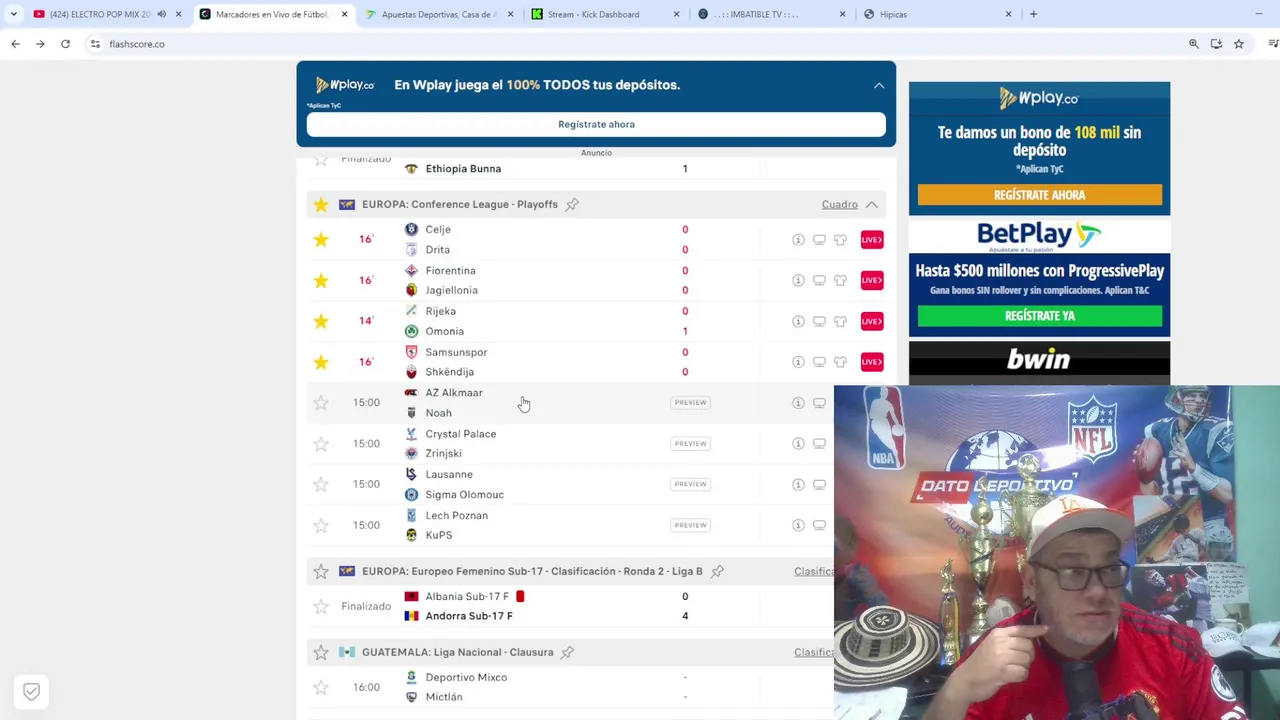This screenshot has height=720, width=1280.
Task: Open lineups shirt icon for Celje match
Action: tap(840, 240)
